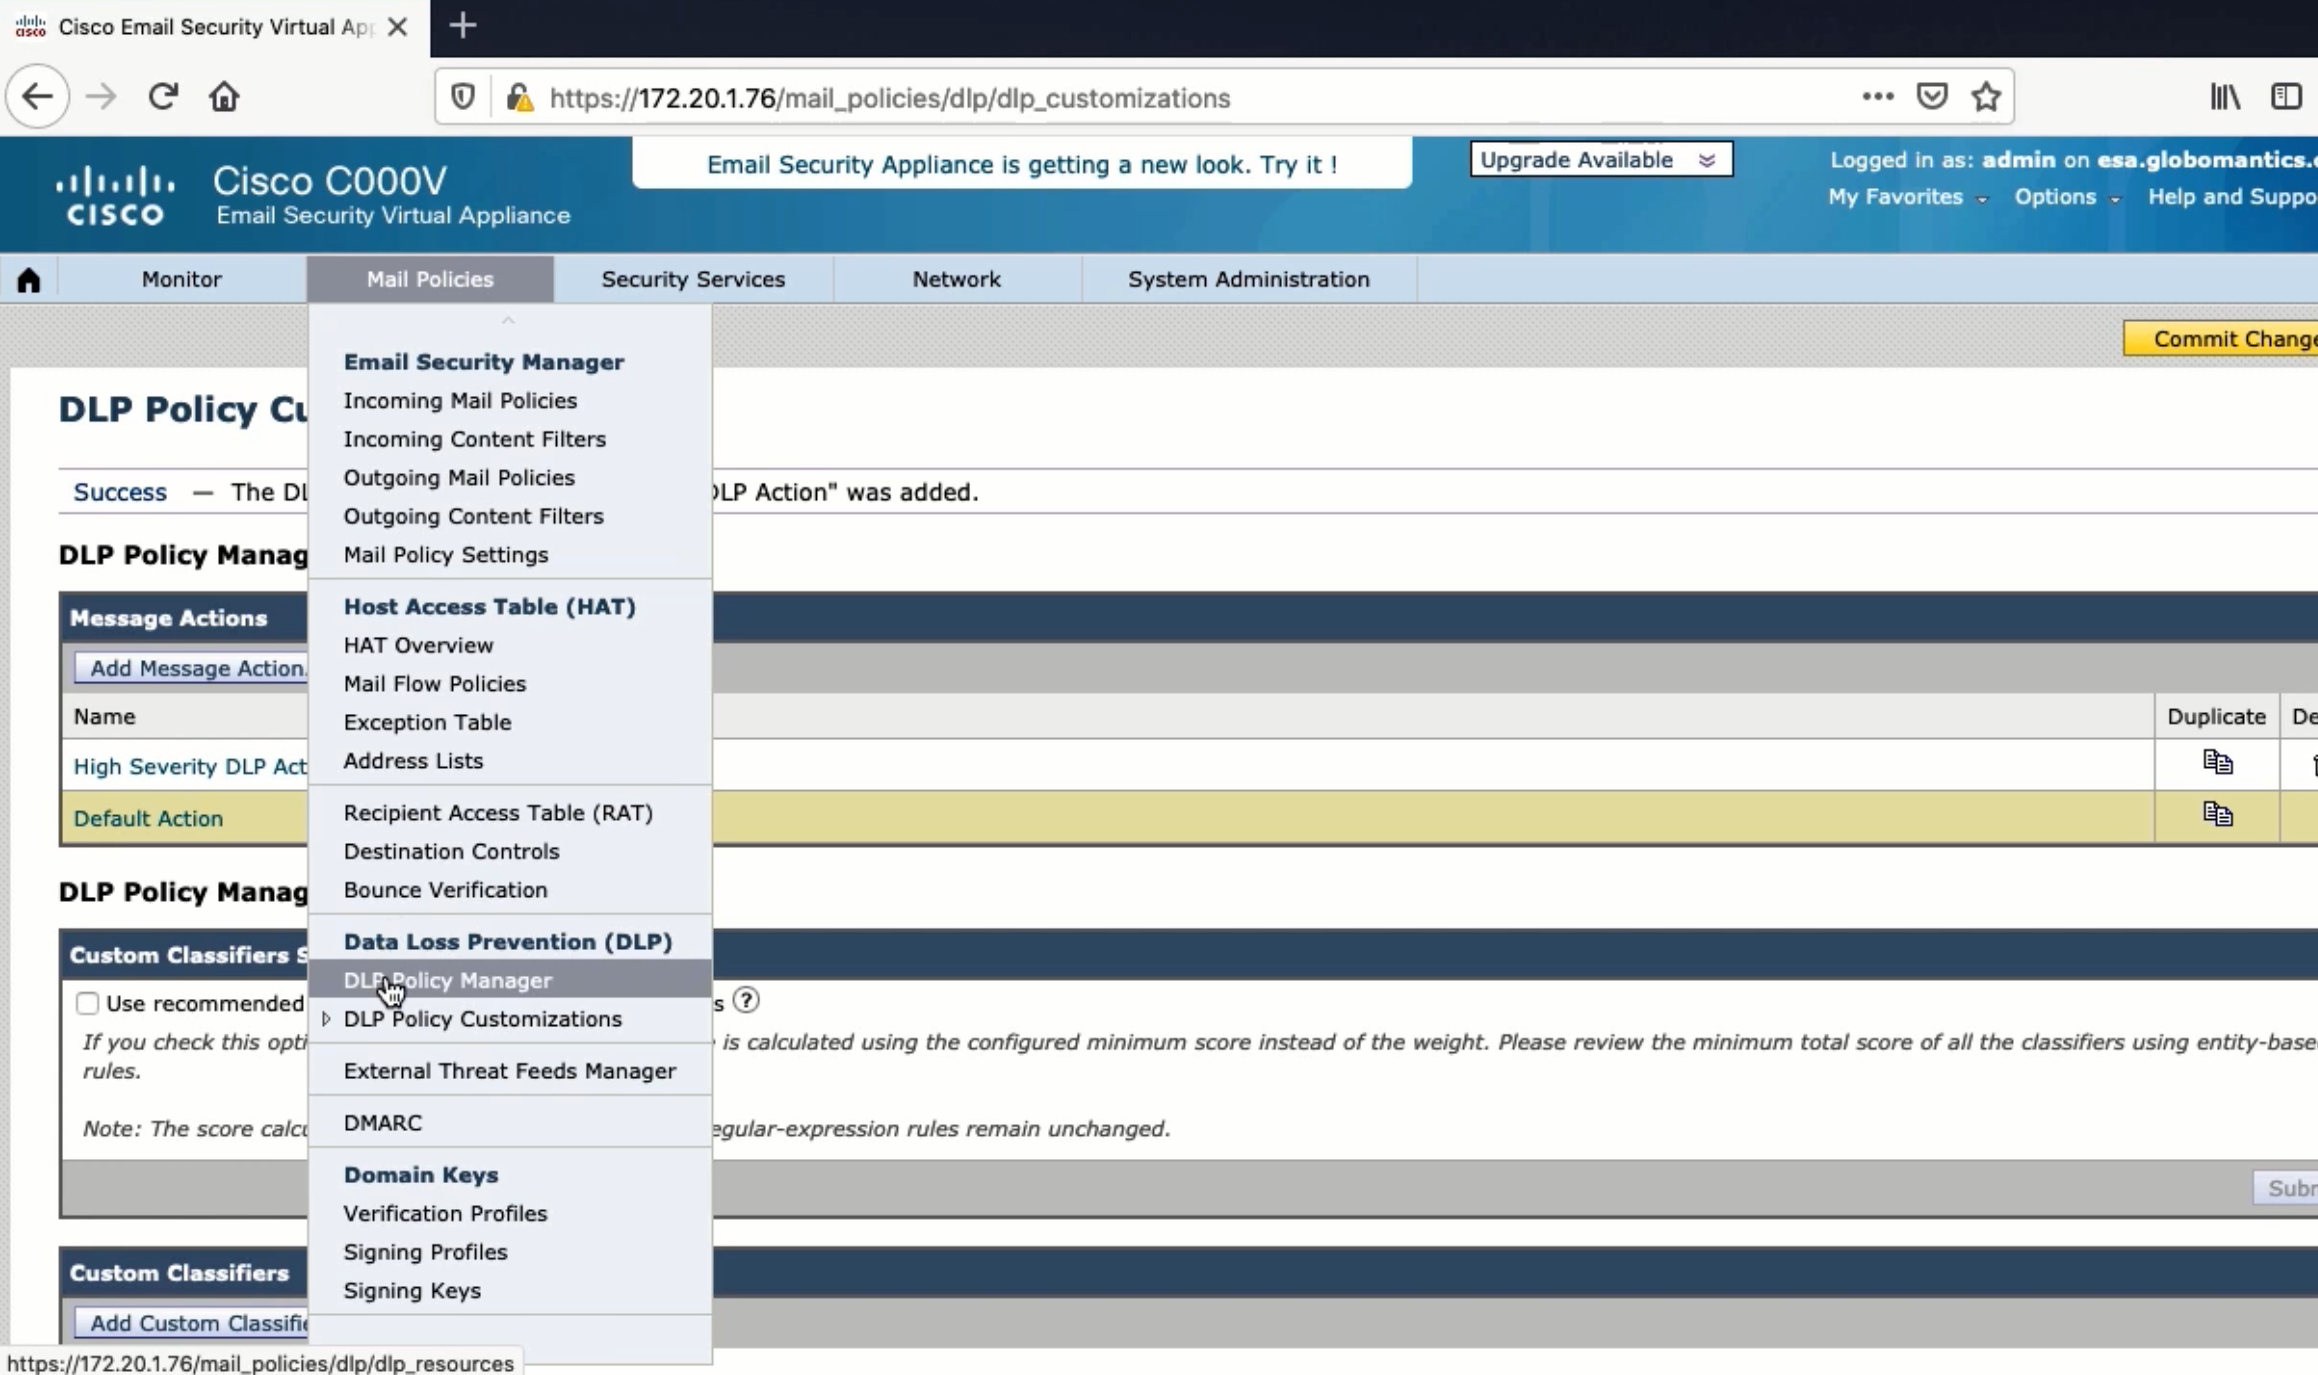Save page to Pocket icon
The height and width of the screenshot is (1375, 2318).
tap(1932, 96)
